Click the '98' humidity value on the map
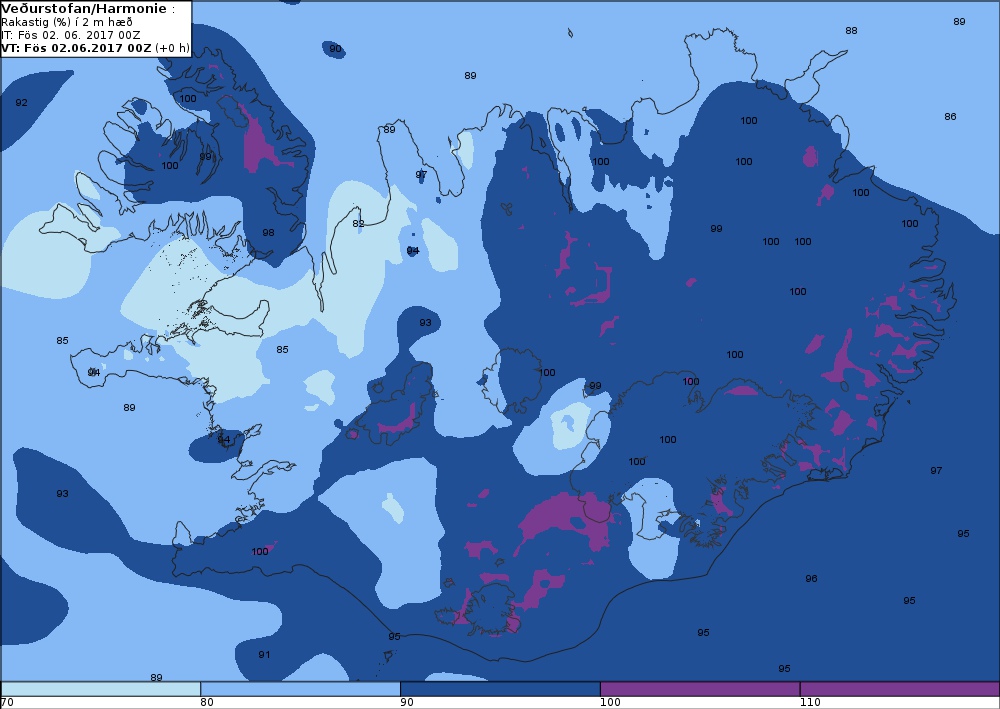This screenshot has width=1000, height=709. 268,233
